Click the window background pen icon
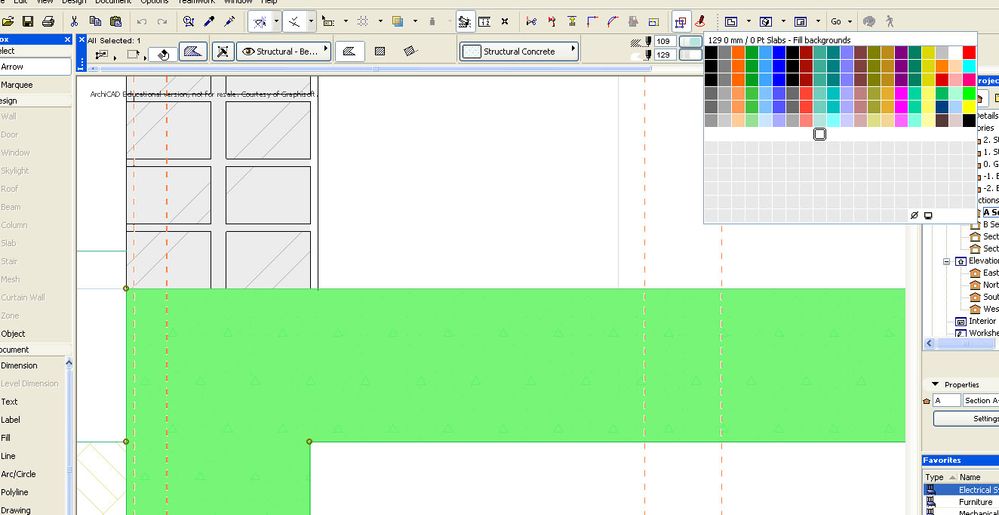Screen dimensions: 999x515 pos(928,215)
